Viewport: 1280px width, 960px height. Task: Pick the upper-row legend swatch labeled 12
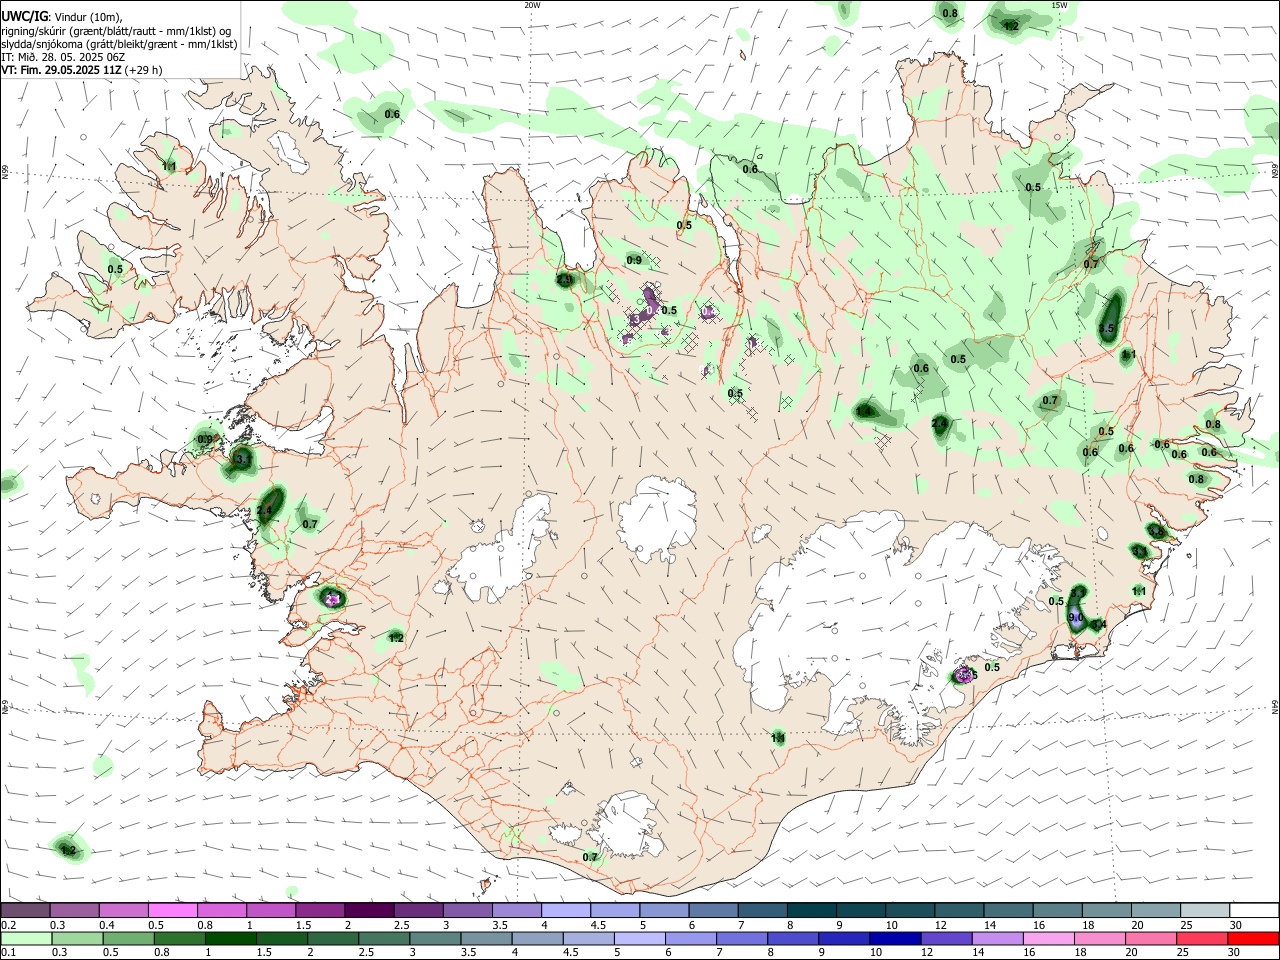point(957,910)
